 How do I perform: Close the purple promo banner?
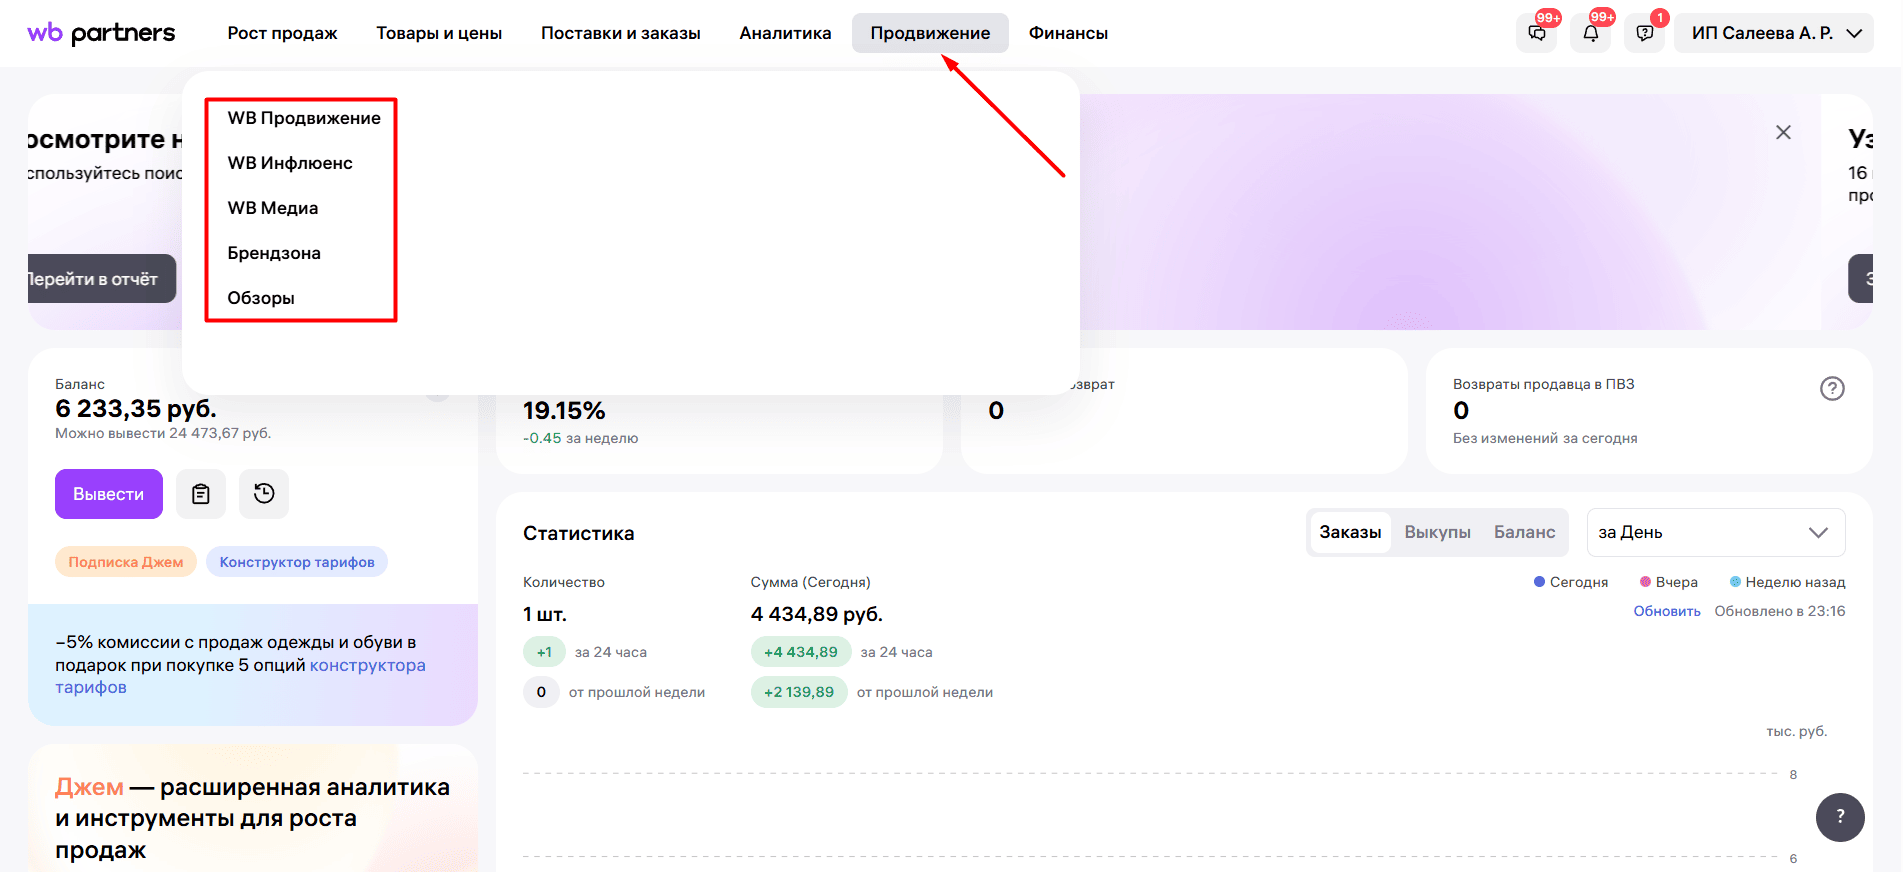pyautogui.click(x=1783, y=132)
